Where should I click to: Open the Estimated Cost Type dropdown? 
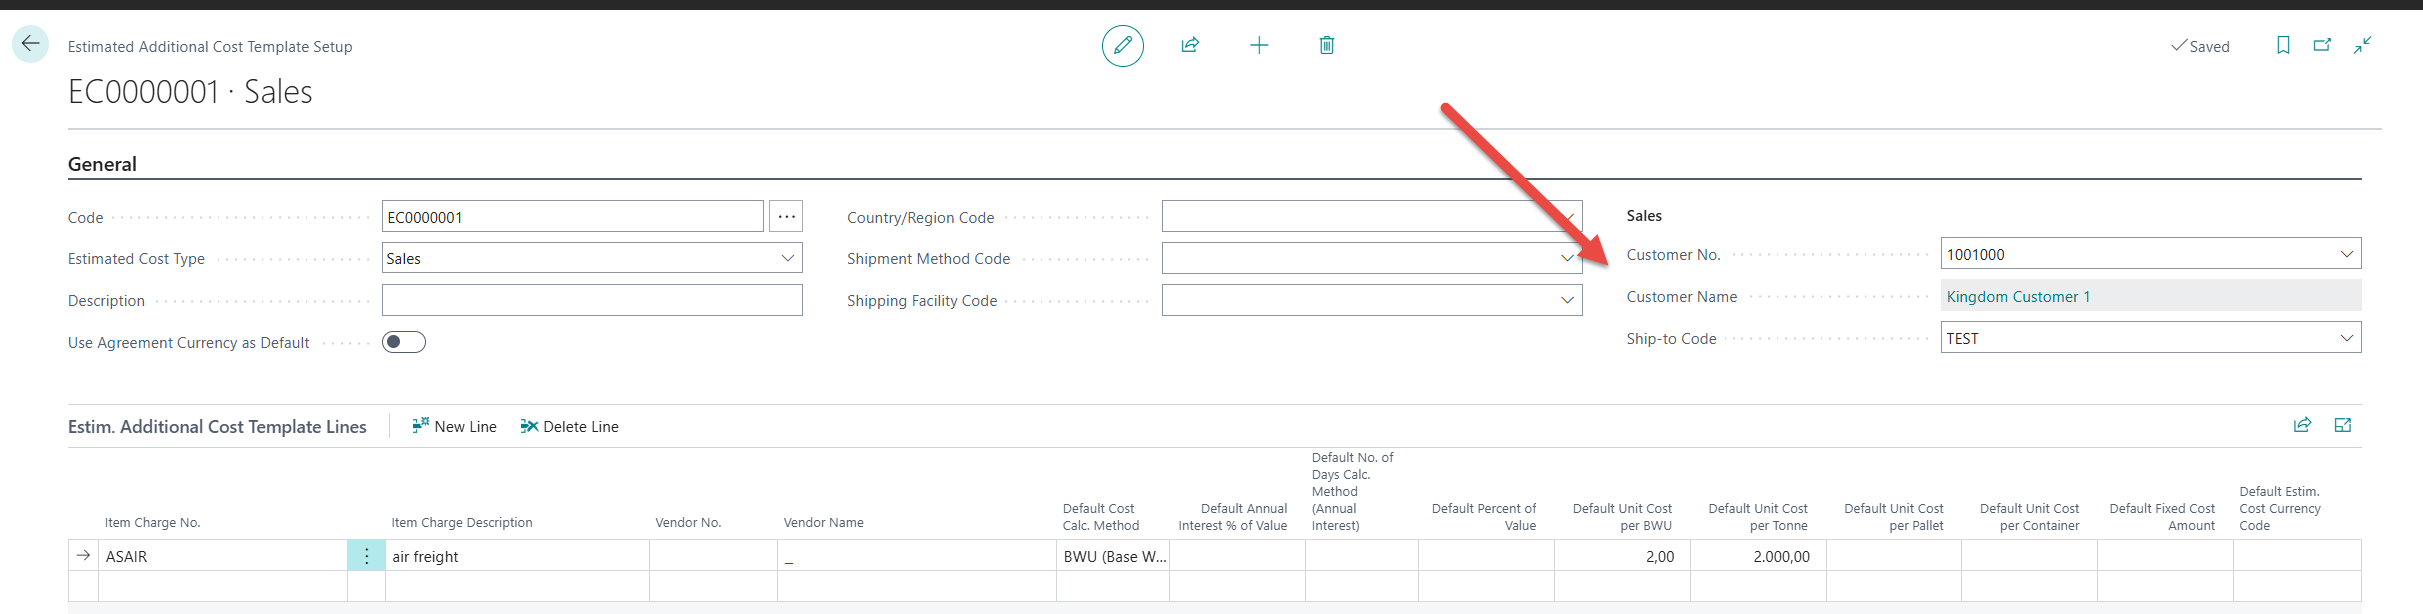pos(787,258)
